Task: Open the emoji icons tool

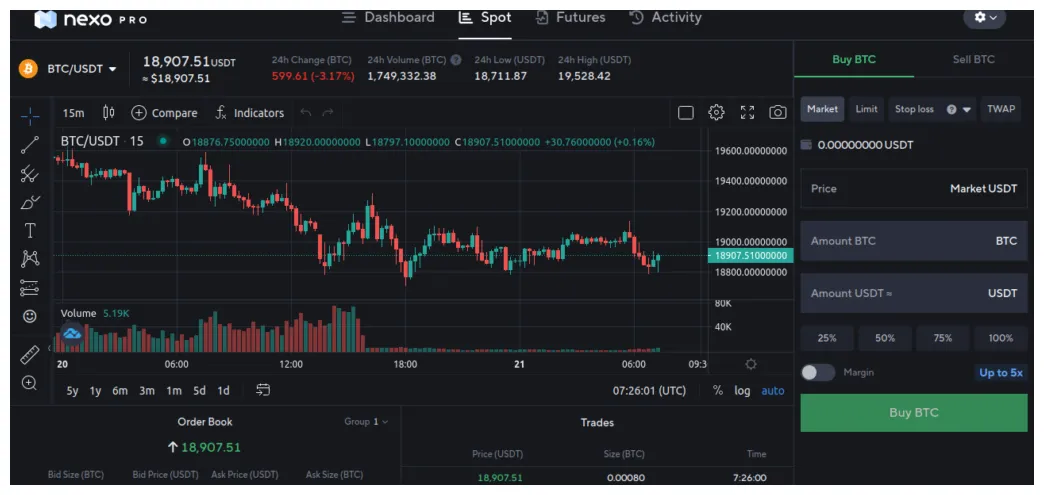Action: click(x=30, y=316)
